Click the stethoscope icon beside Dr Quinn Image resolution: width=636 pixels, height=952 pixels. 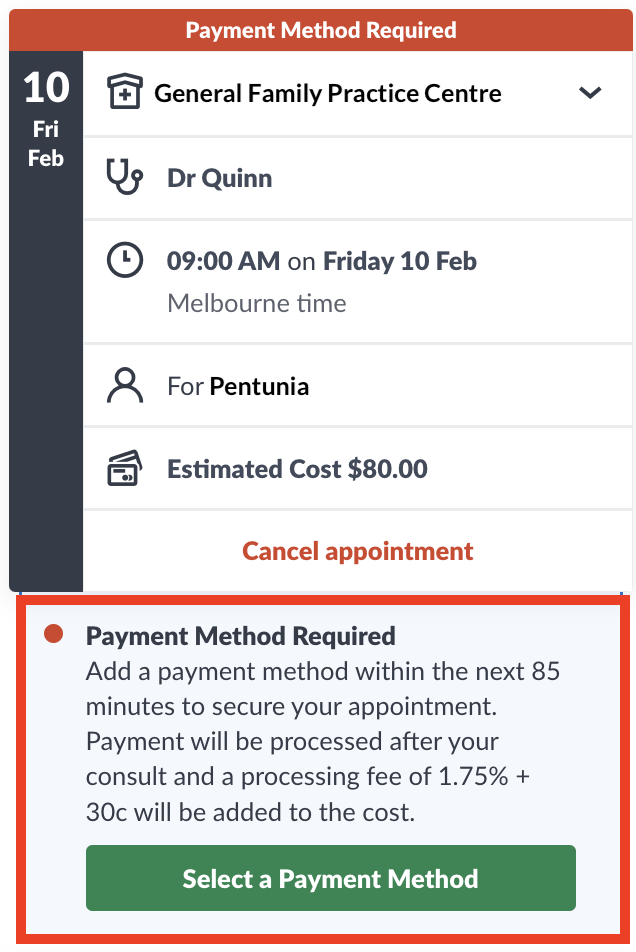click(x=124, y=177)
